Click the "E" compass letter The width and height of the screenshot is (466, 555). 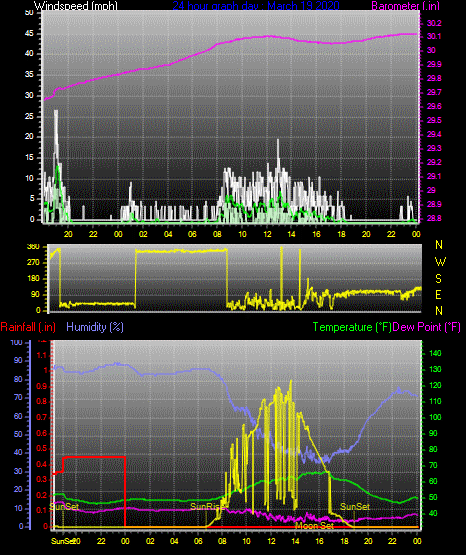[x=438, y=294]
